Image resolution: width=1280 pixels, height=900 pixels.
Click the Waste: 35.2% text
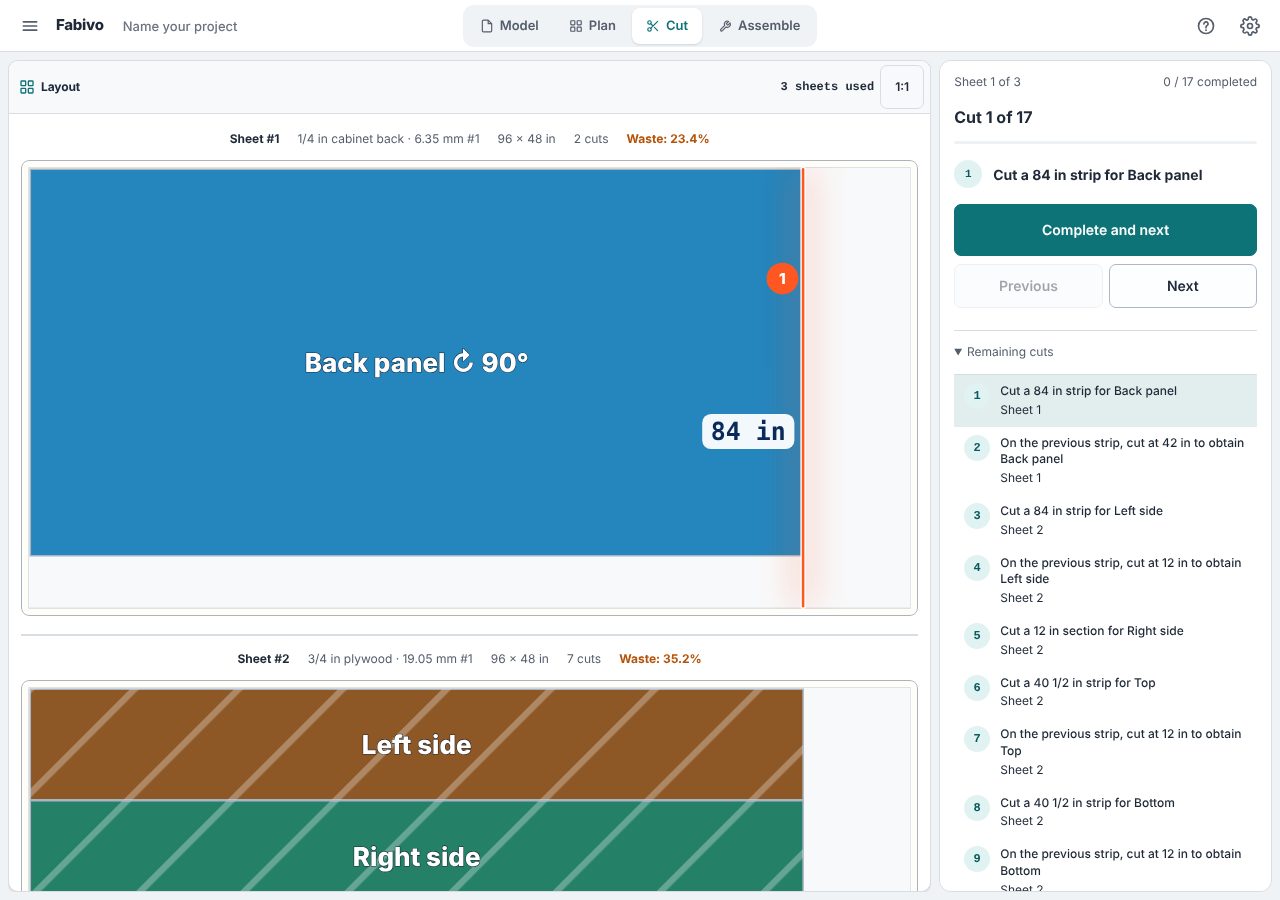(660, 659)
